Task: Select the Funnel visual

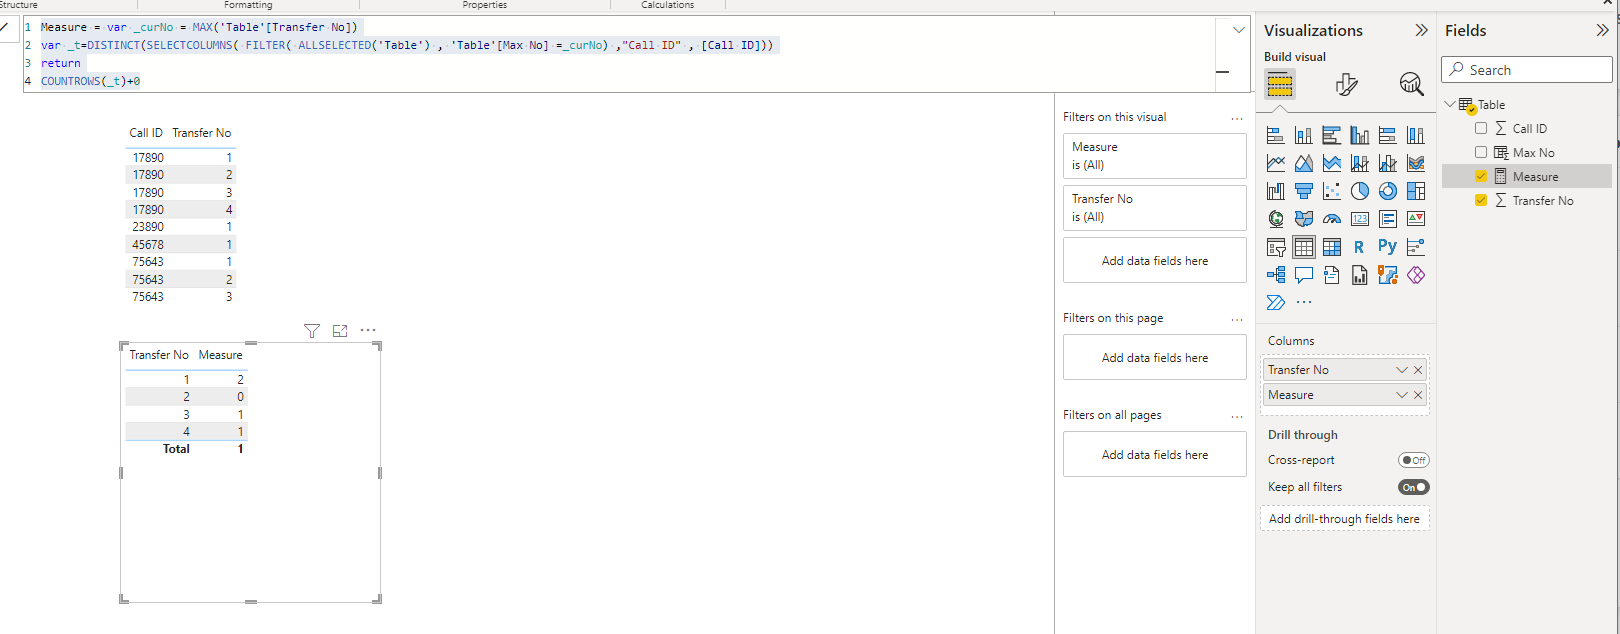Action: [x=1304, y=191]
